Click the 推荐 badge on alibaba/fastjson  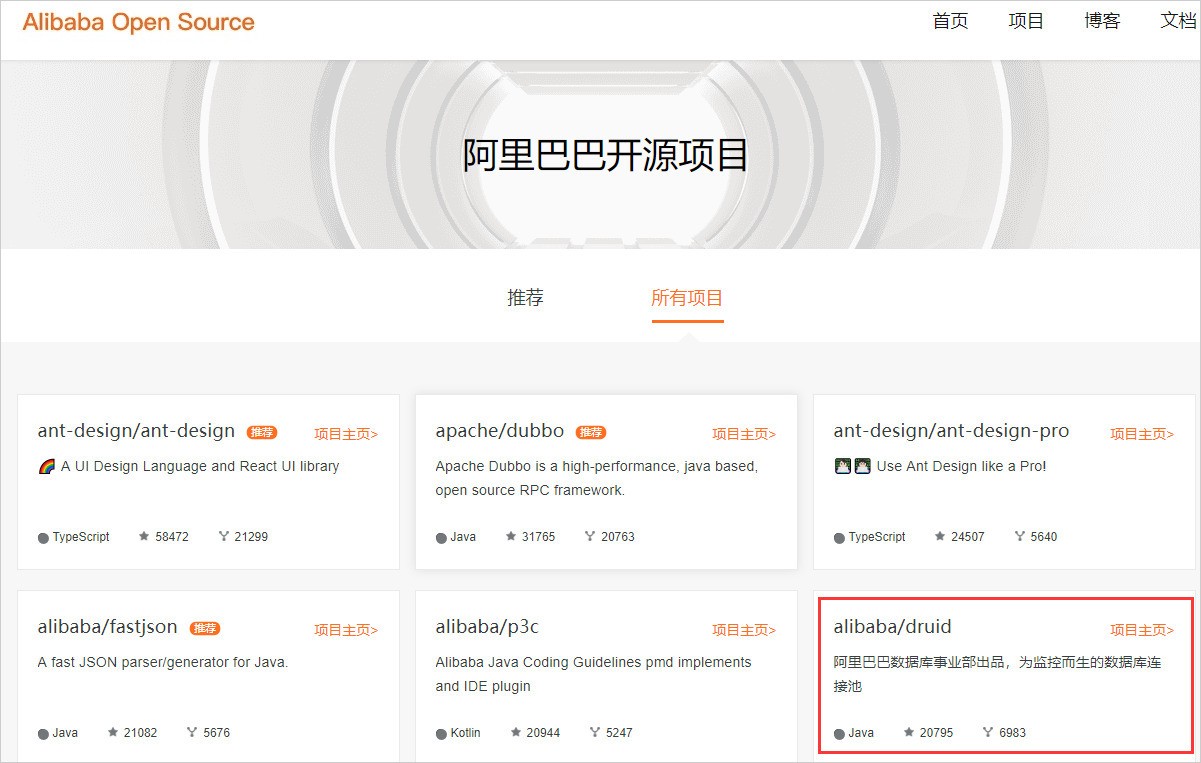coord(205,628)
